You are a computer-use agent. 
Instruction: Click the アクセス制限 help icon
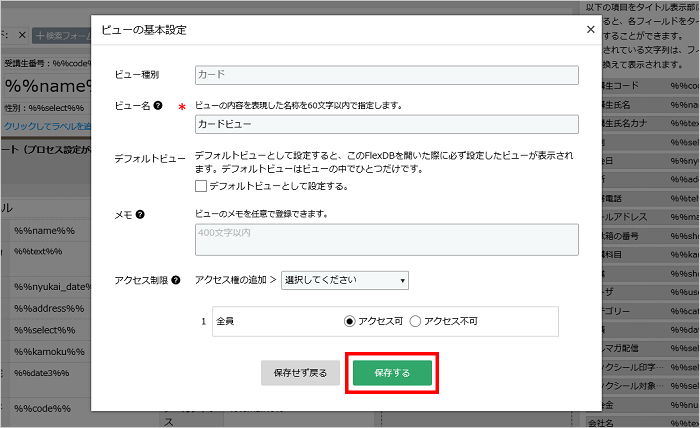[176, 280]
